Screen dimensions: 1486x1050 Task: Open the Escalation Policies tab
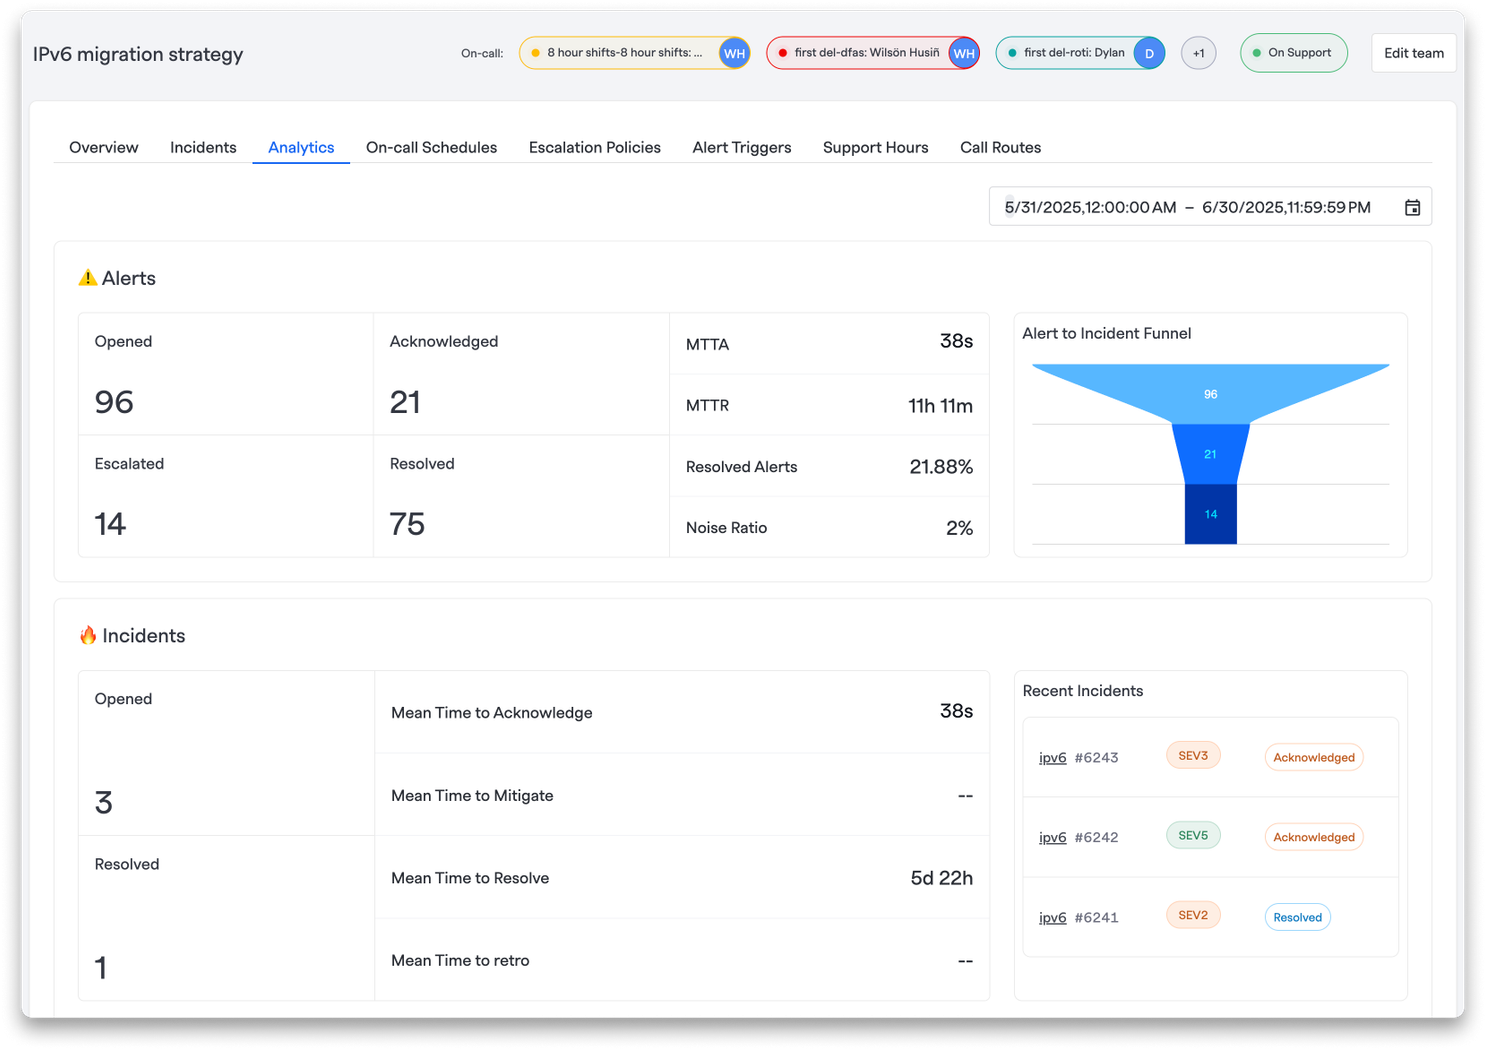[595, 147]
